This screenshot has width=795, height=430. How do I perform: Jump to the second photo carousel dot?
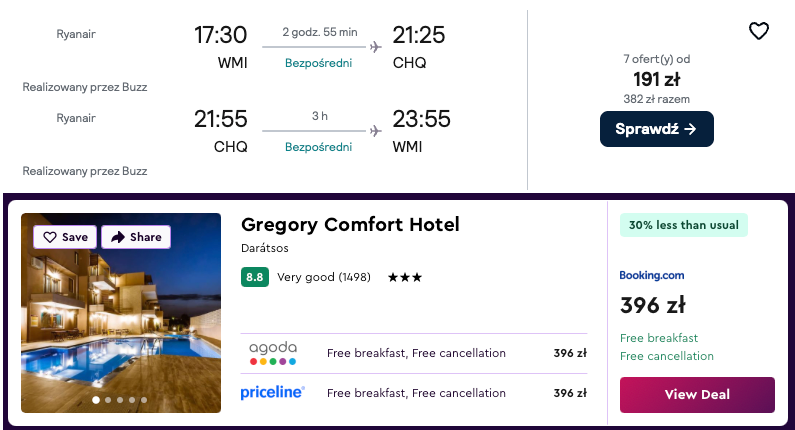click(108, 400)
